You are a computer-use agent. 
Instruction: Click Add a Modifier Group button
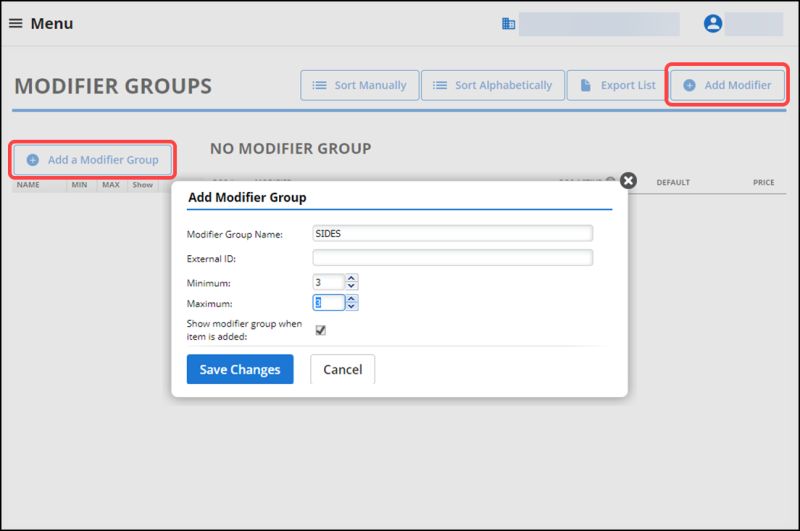tap(92, 160)
